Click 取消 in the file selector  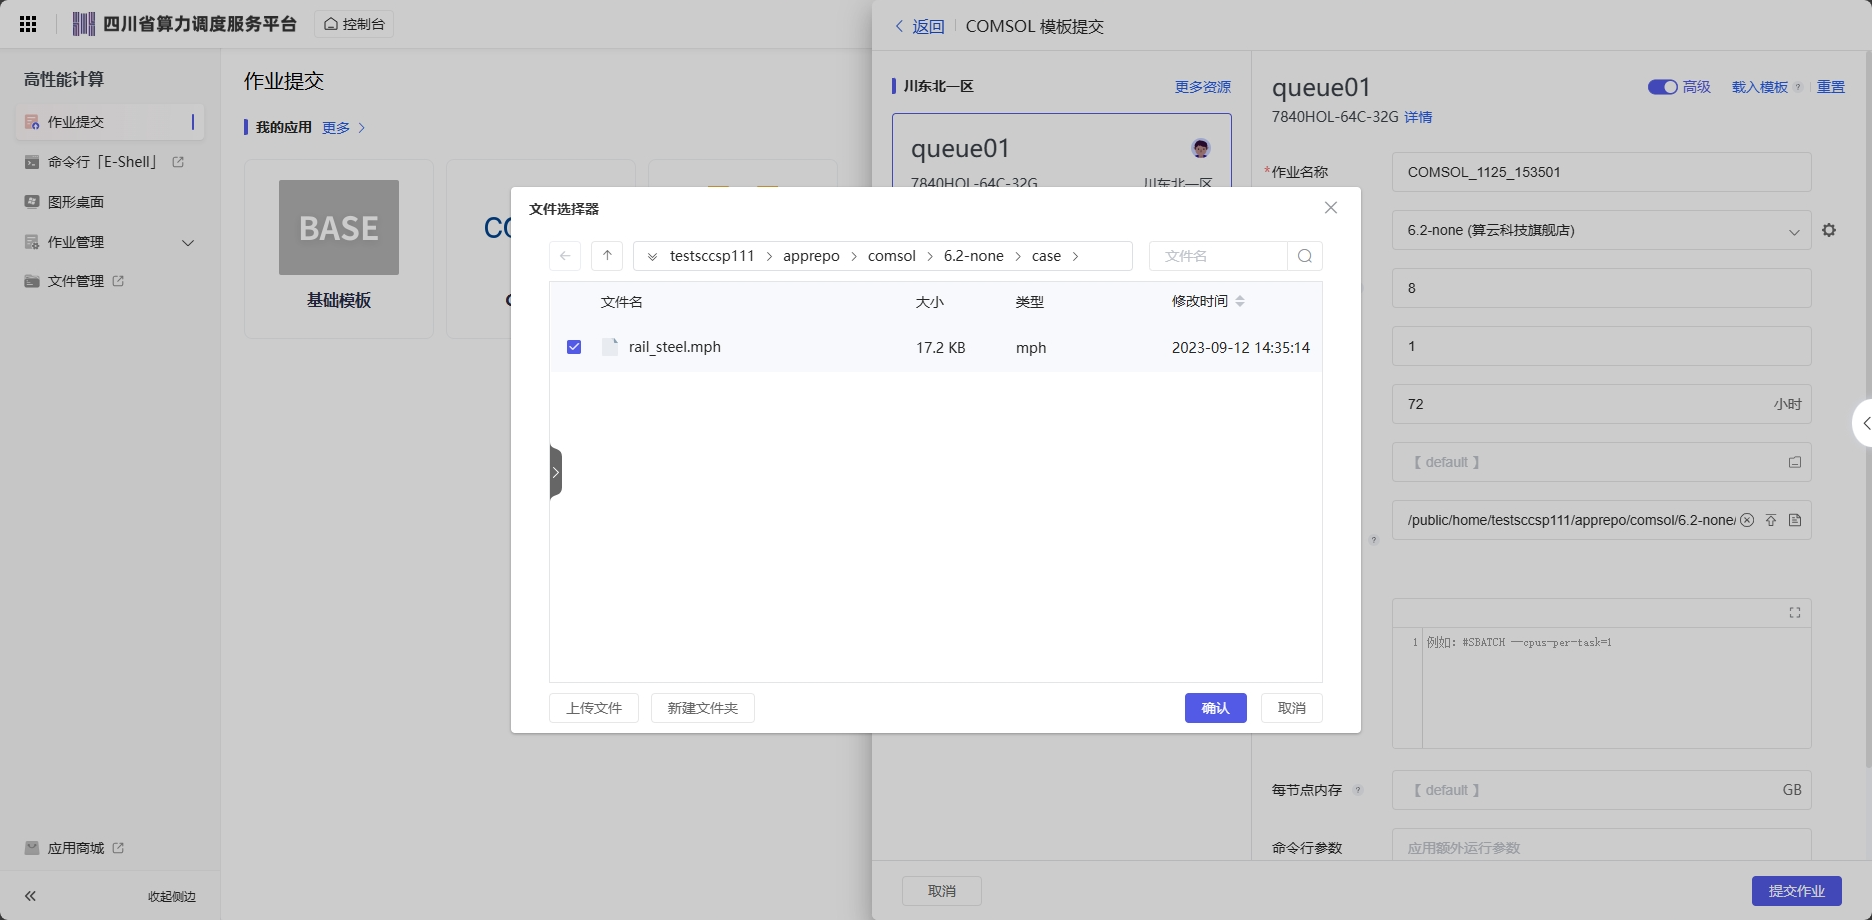(x=1292, y=708)
